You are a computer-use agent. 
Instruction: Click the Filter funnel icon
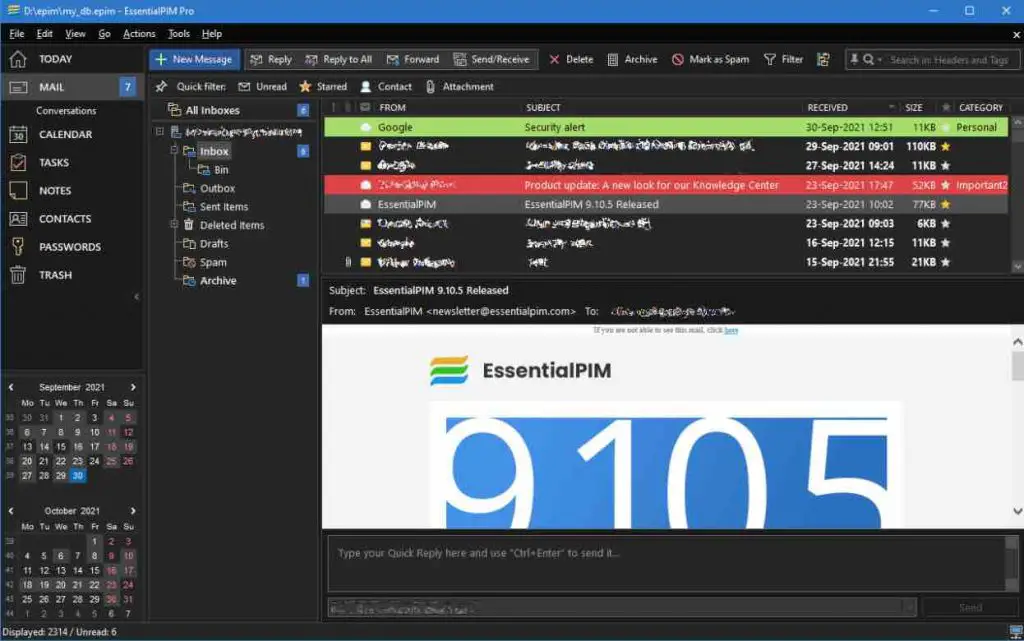[x=770, y=59]
